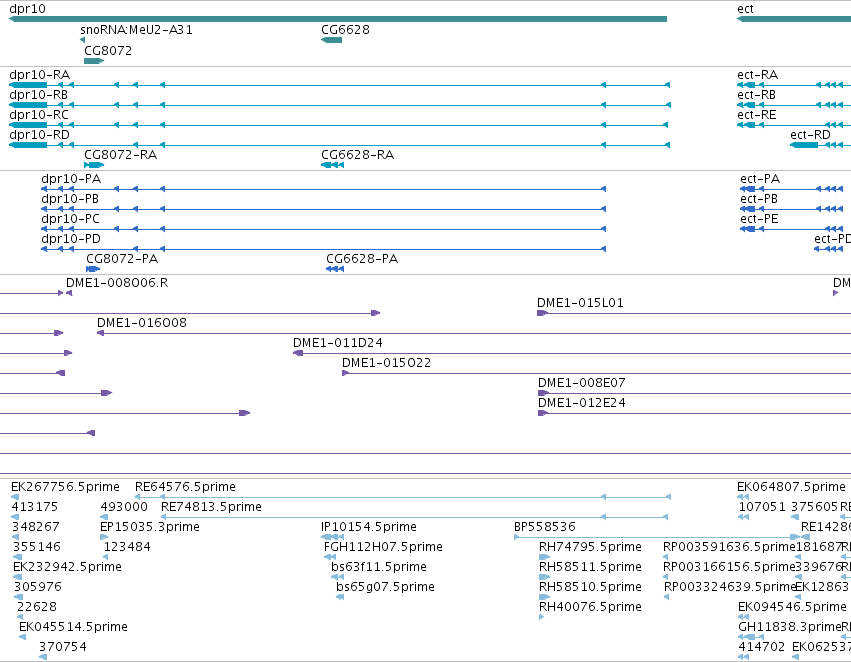Select the dpr10 gene bar

point(338,19)
